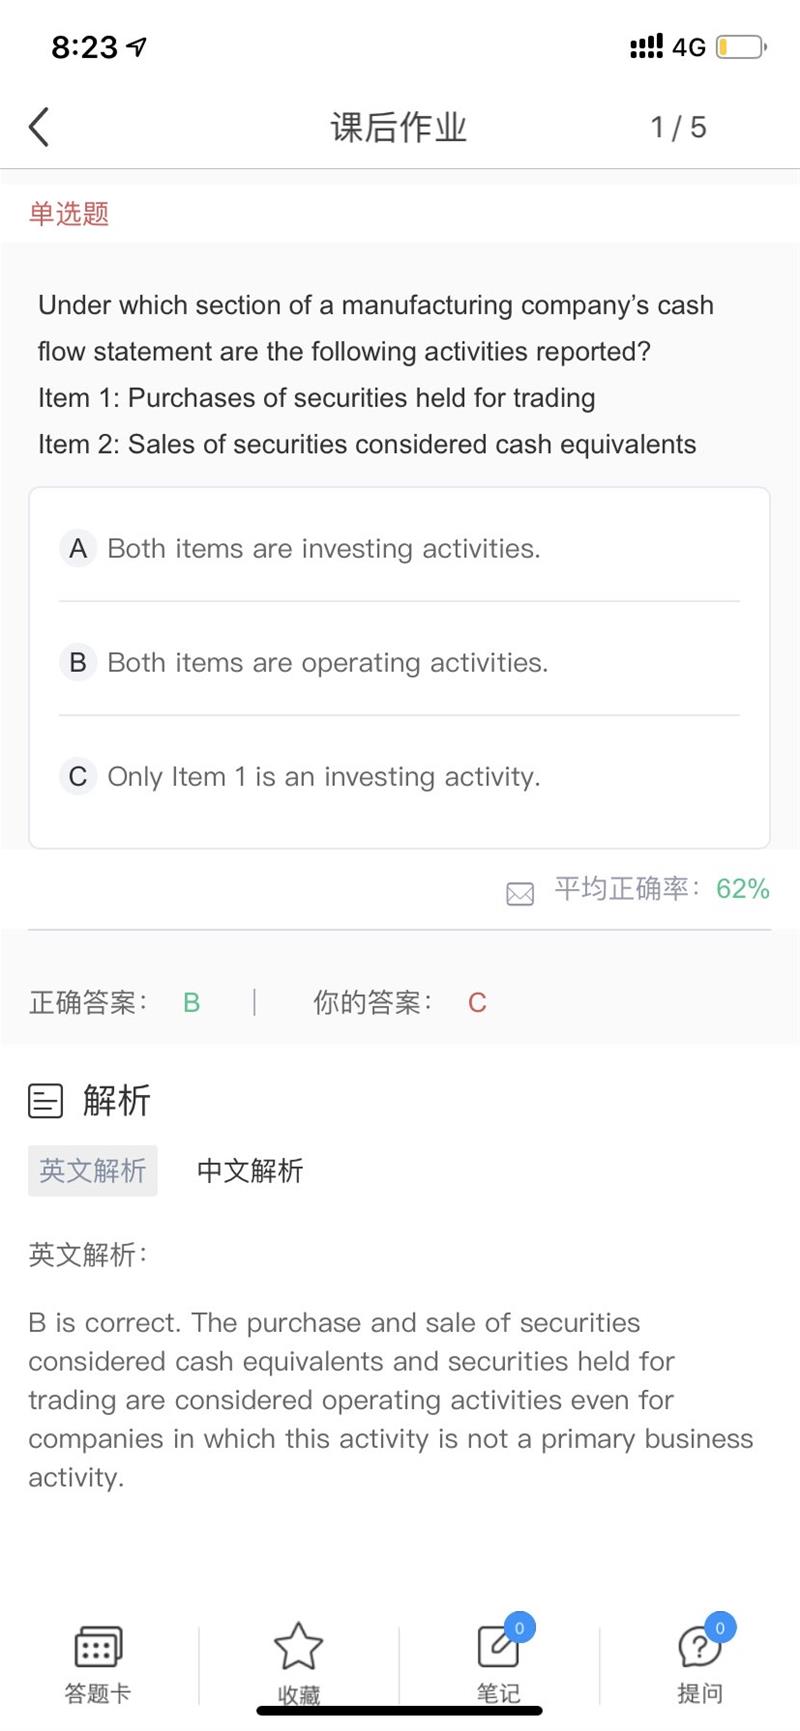Screen dimensions: 800x1731
Task: Tap the correct answer B indicator
Action: tap(192, 1002)
